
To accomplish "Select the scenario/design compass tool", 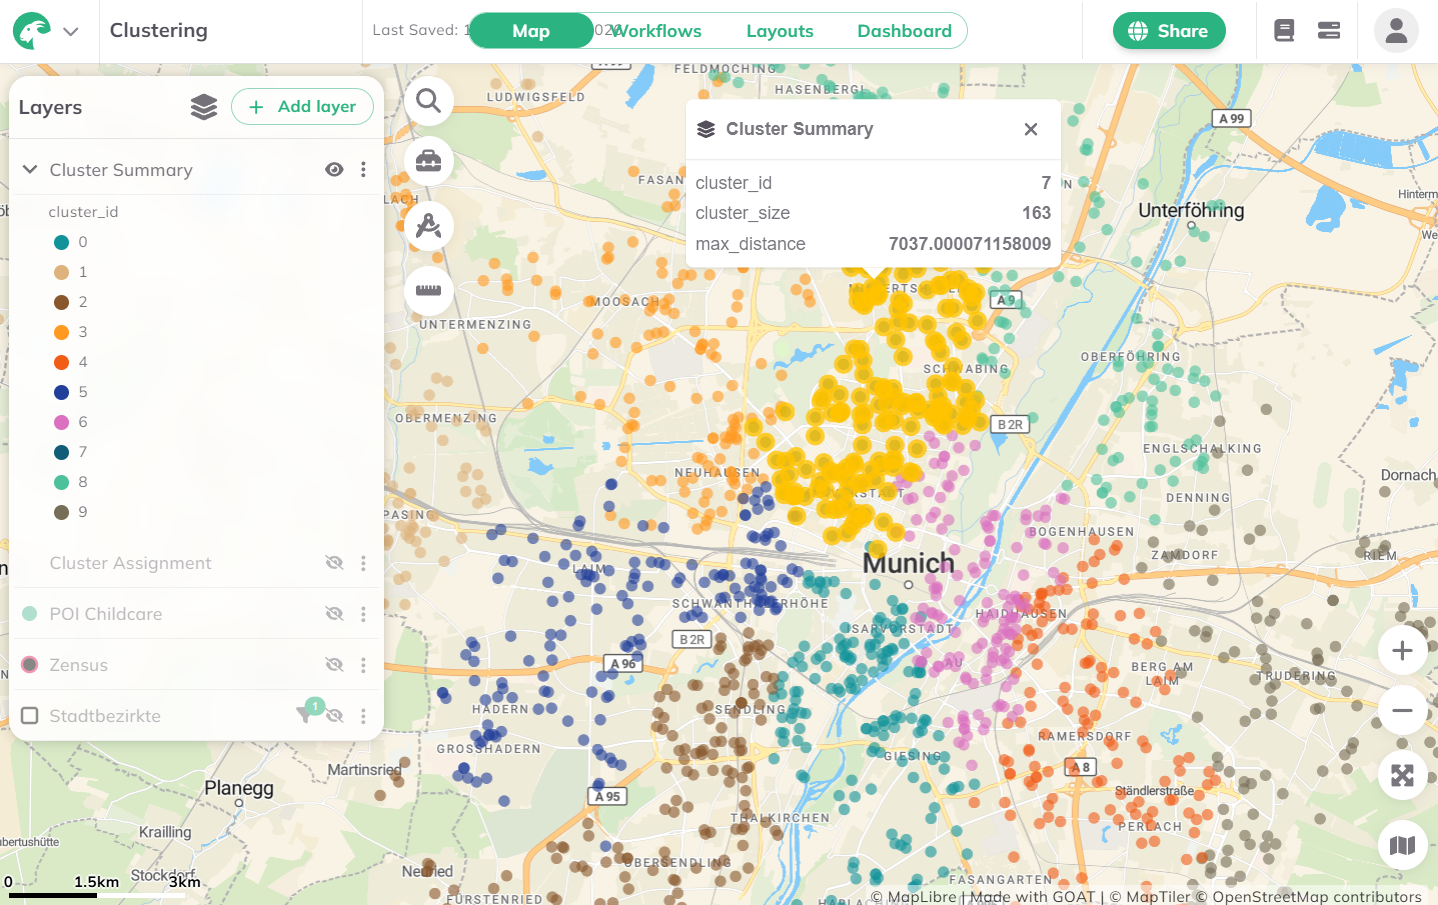I will click(x=429, y=225).
